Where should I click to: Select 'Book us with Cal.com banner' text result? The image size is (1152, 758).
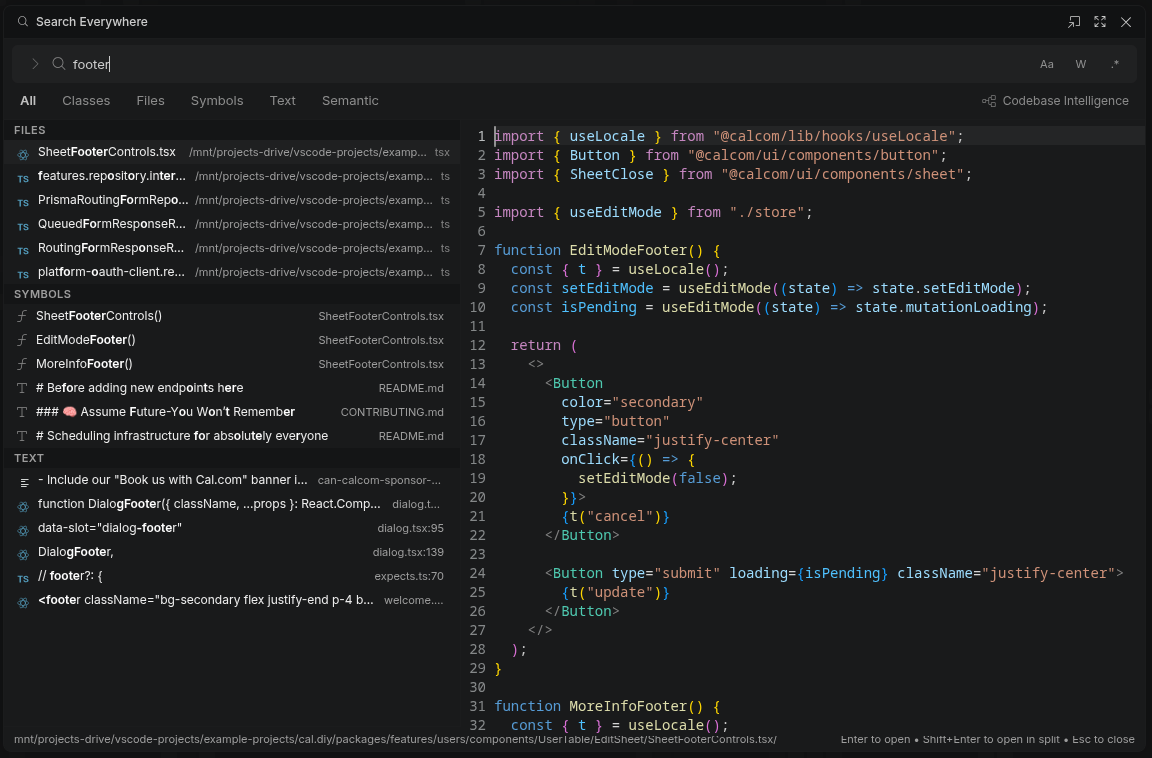(x=232, y=480)
